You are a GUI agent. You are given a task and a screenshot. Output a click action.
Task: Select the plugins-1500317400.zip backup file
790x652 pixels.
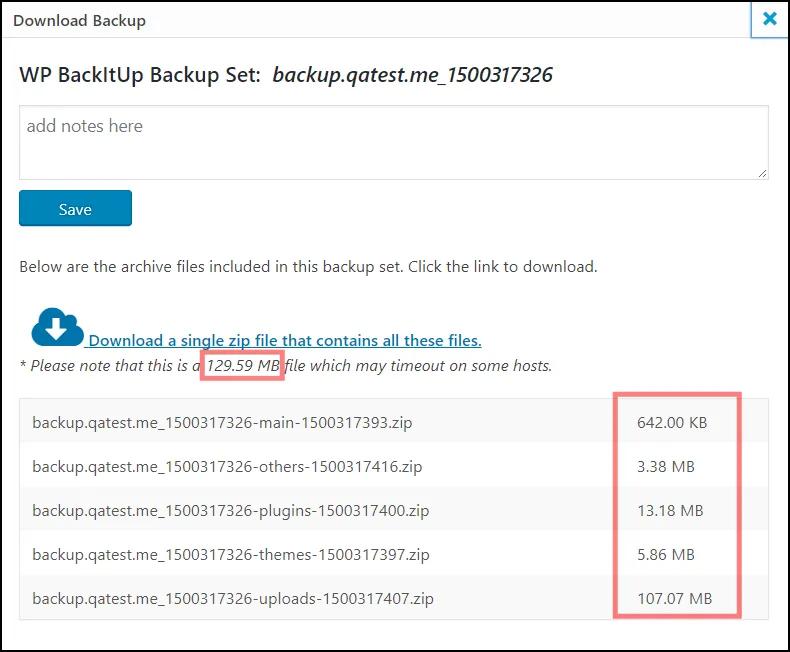coord(231,510)
